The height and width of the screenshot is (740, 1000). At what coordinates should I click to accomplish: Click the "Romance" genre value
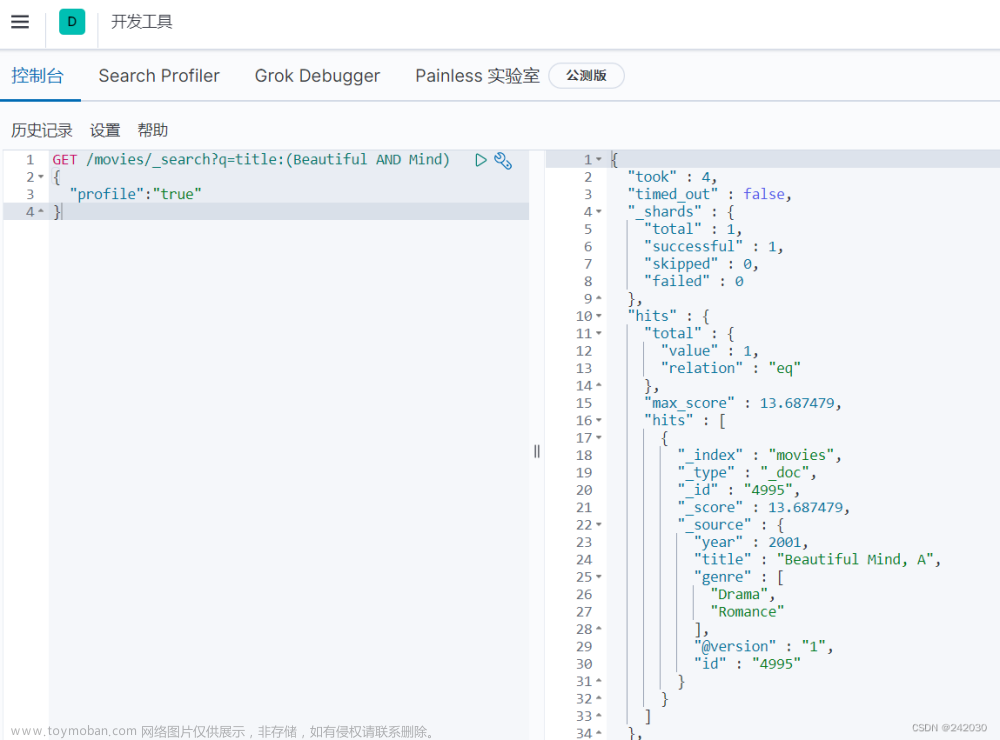747,612
